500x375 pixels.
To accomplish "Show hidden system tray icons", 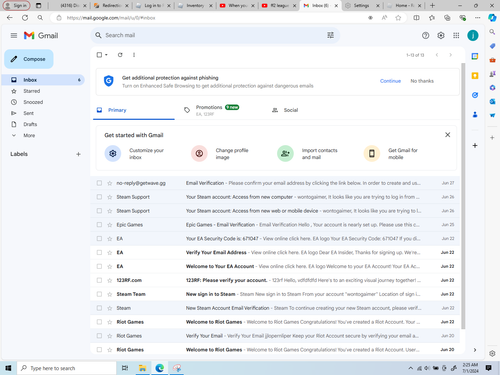I will pos(411,368).
